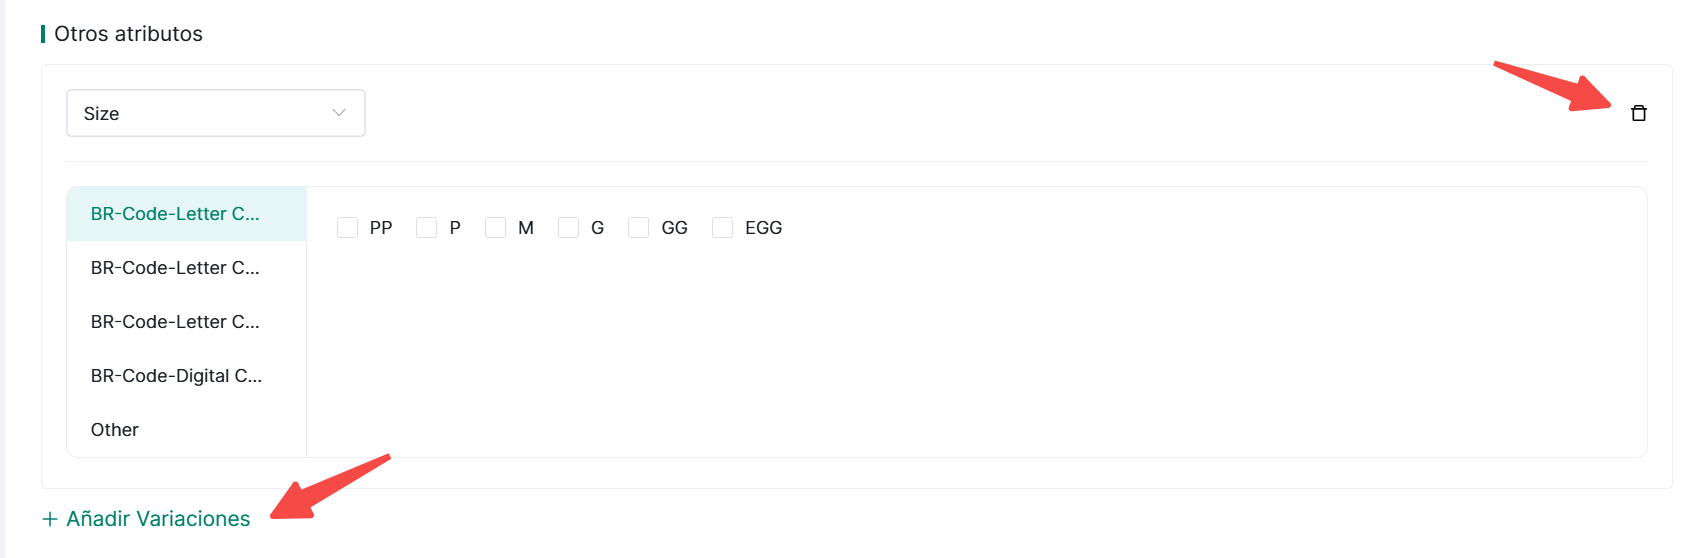The image size is (1683, 558).
Task: Click the Size text in the selector
Action: [x=101, y=114]
